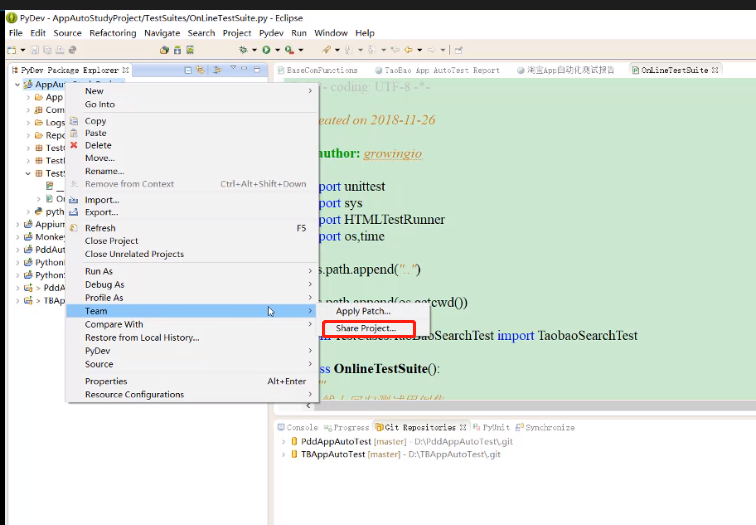The height and width of the screenshot is (525, 756).
Task: Click the Paste icon in context menu
Action: (74, 133)
